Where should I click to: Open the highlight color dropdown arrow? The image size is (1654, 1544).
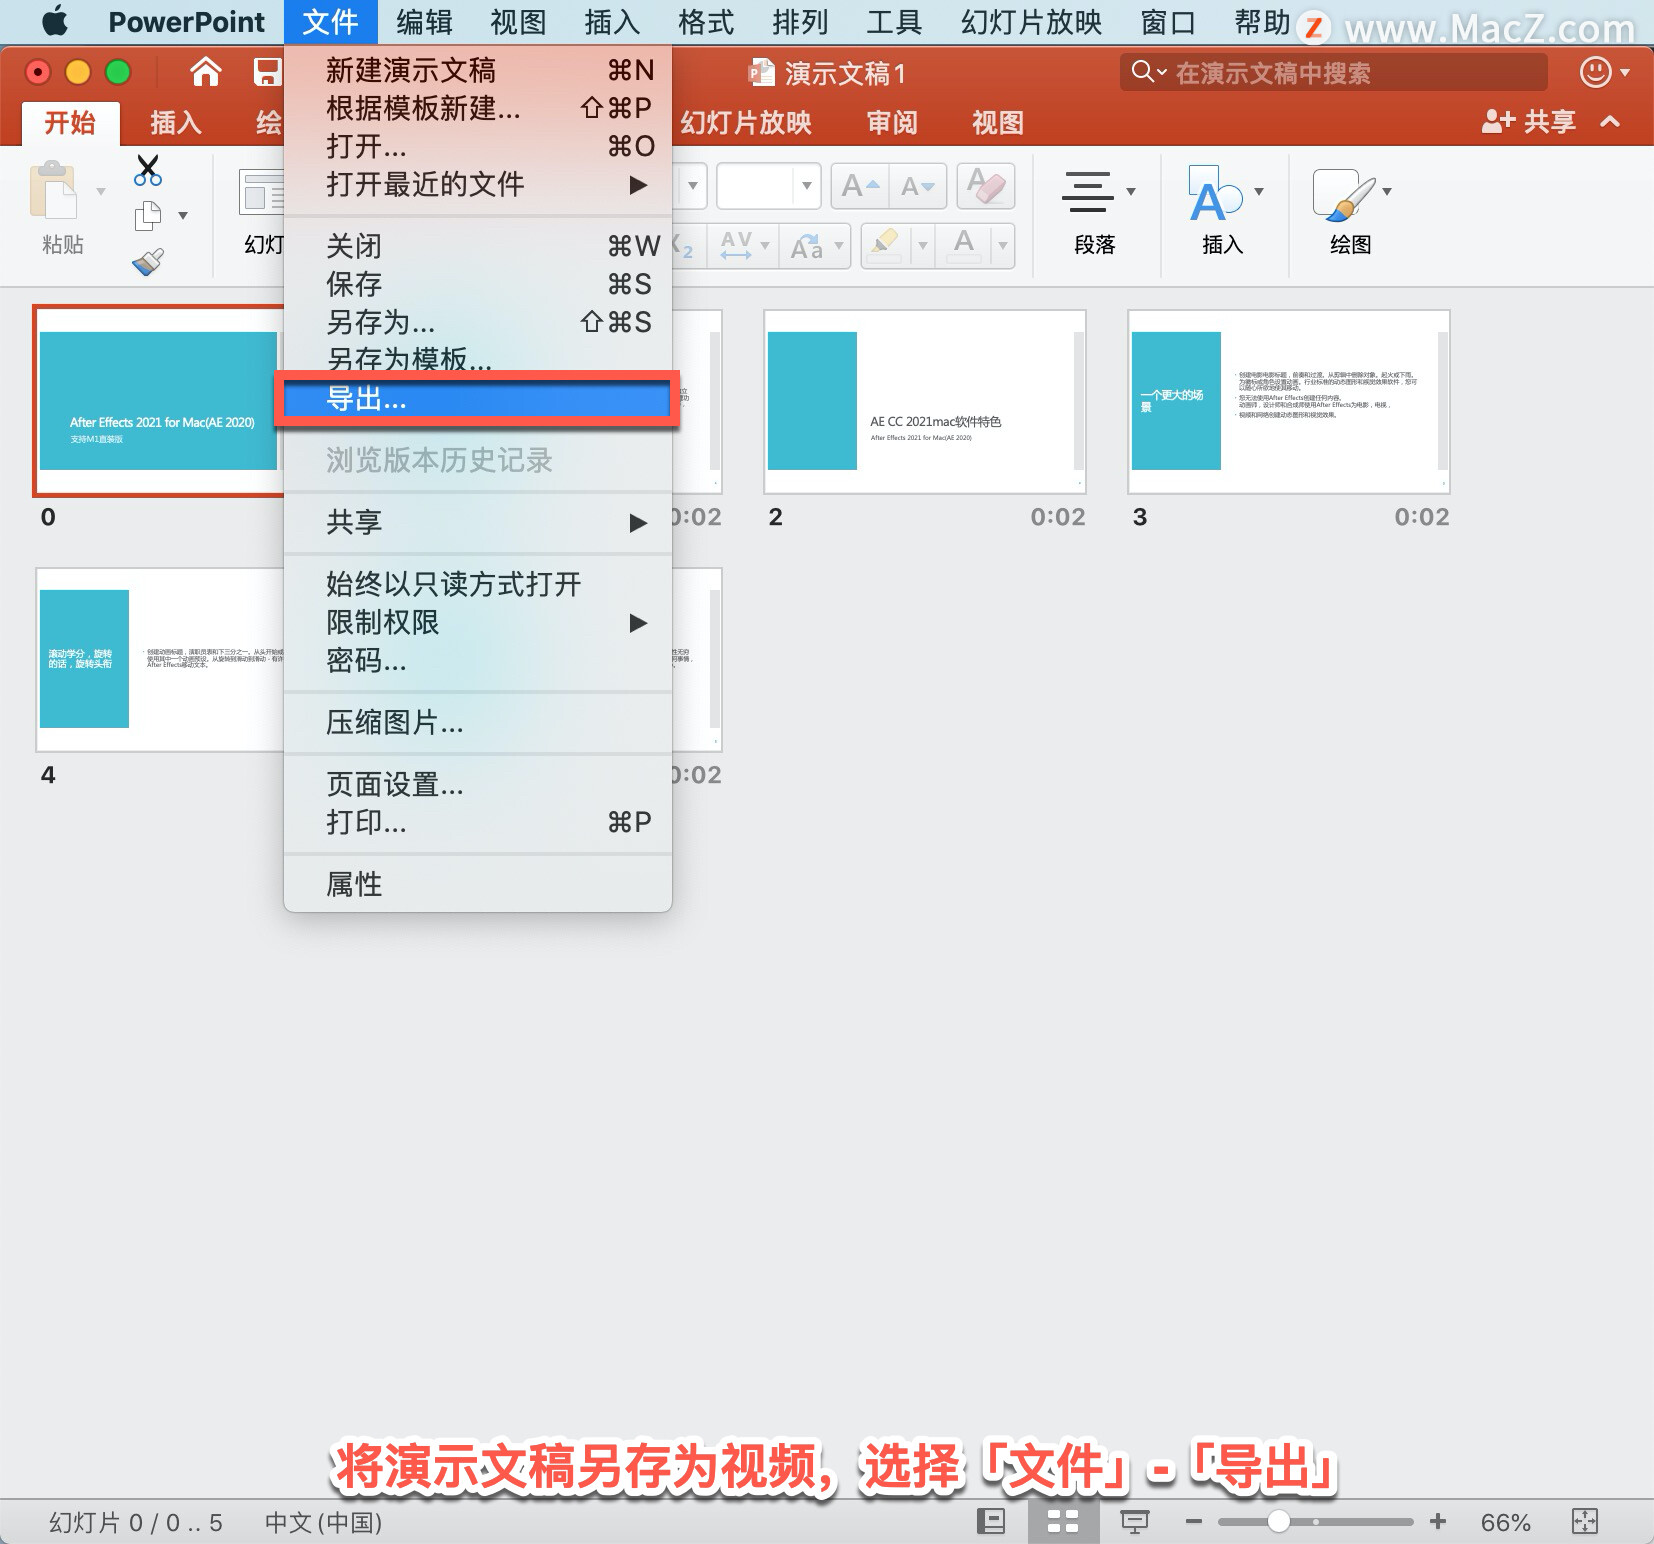(x=922, y=245)
